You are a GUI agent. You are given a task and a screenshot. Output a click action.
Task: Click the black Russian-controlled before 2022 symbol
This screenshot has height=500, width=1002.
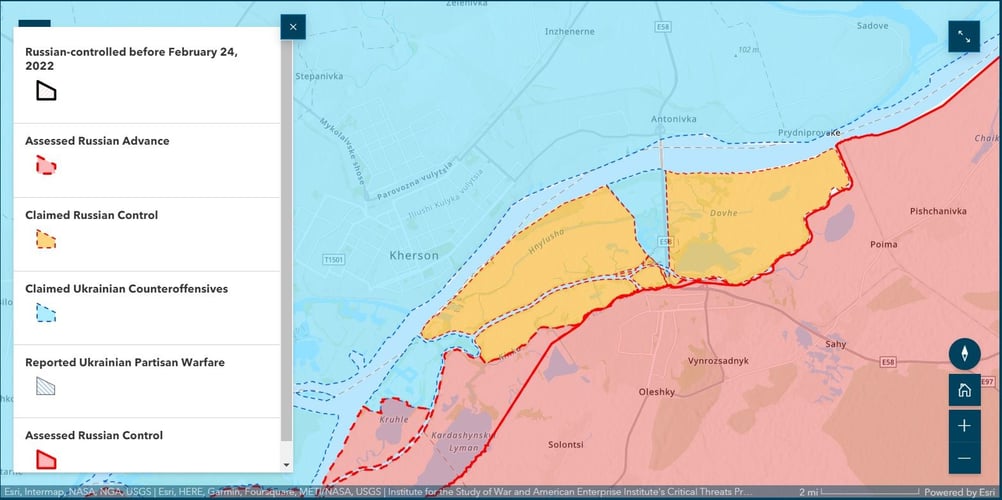tap(46, 91)
